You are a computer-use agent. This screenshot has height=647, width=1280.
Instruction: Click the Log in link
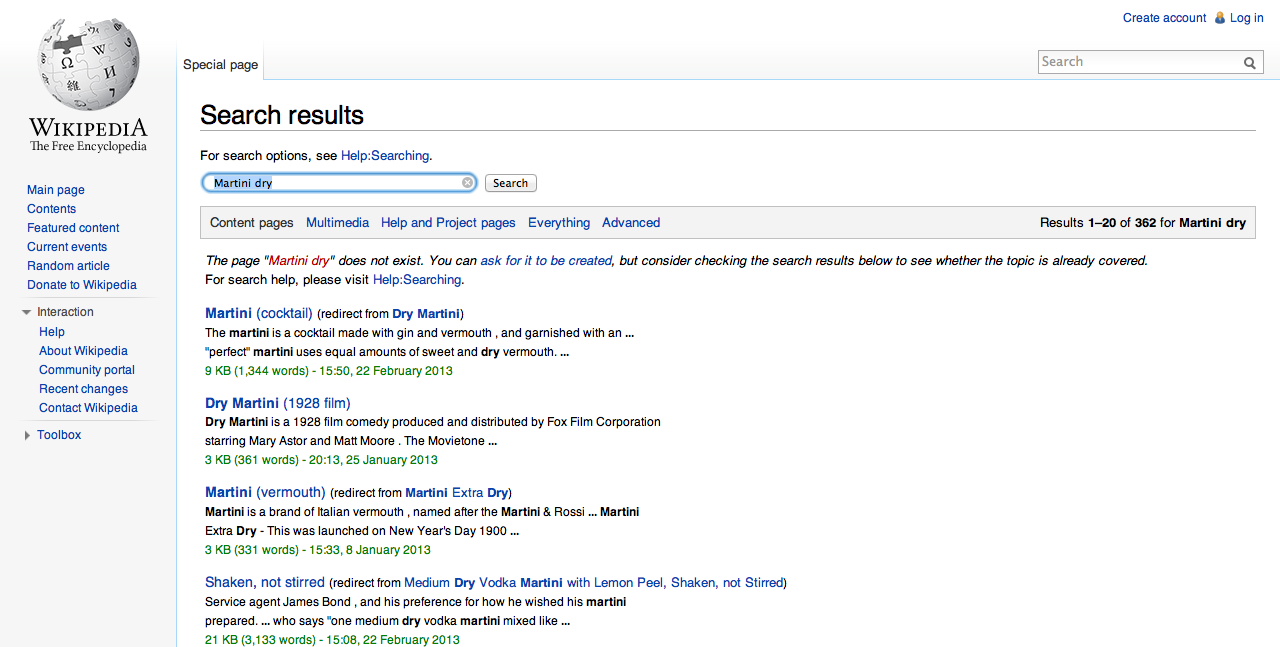pyautogui.click(x=1246, y=18)
